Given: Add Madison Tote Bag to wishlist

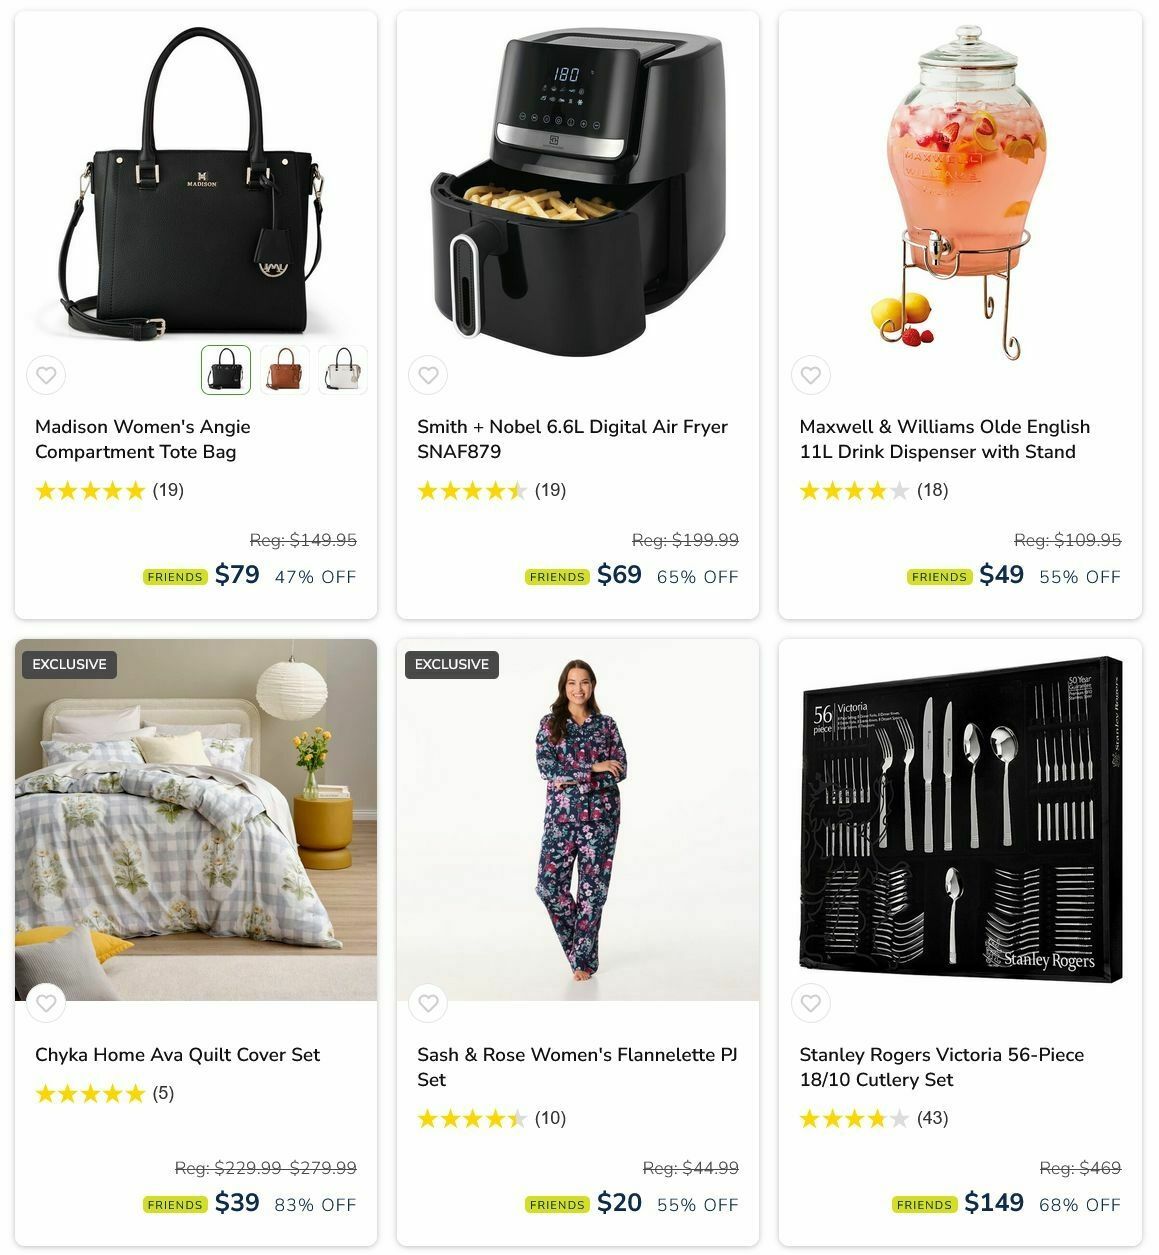Looking at the screenshot, I should pyautogui.click(x=46, y=376).
